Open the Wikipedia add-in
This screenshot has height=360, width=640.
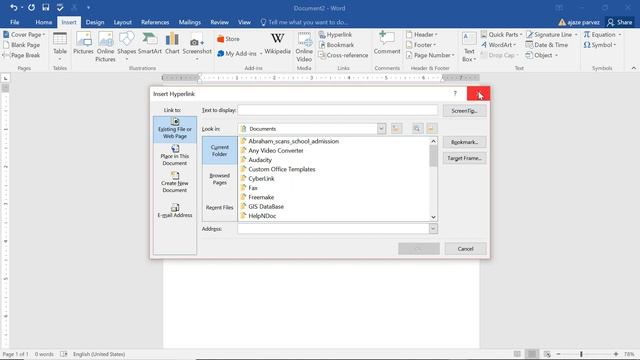click(278, 43)
